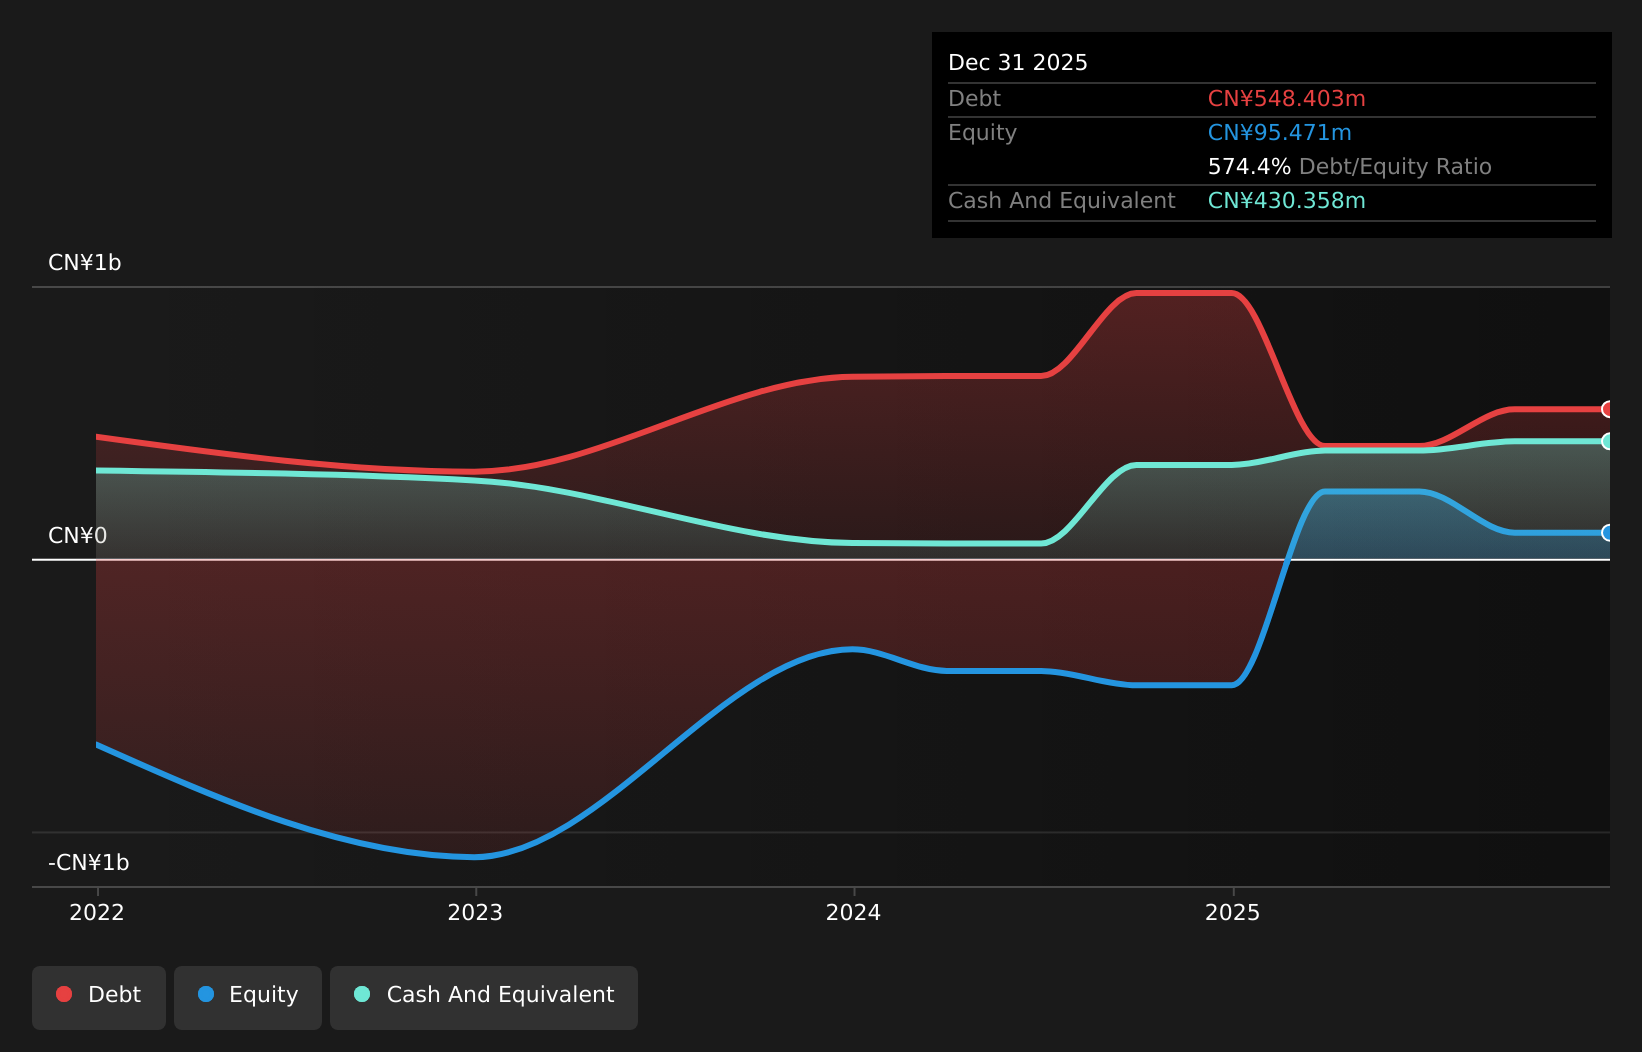Select the blue Equity endpoint marker on the chart
The height and width of the screenshot is (1052, 1642).
pyautogui.click(x=1608, y=533)
